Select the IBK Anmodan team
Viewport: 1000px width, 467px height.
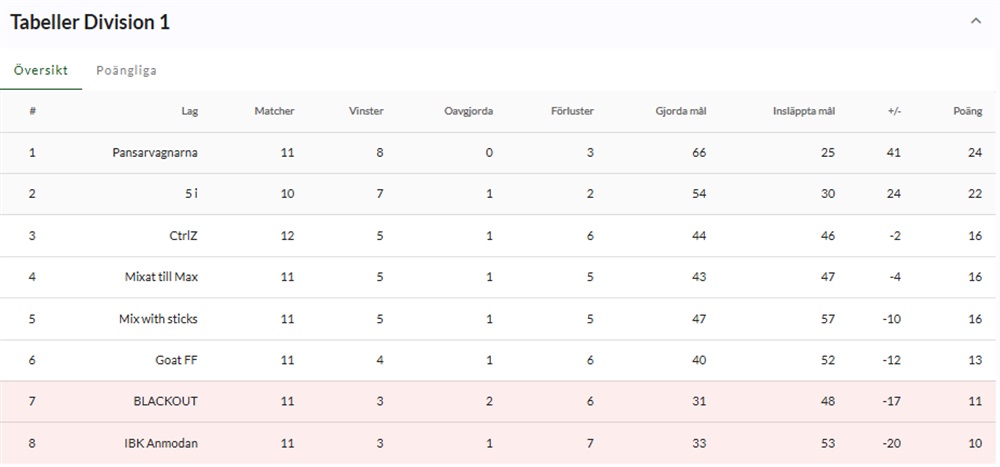pos(161,443)
